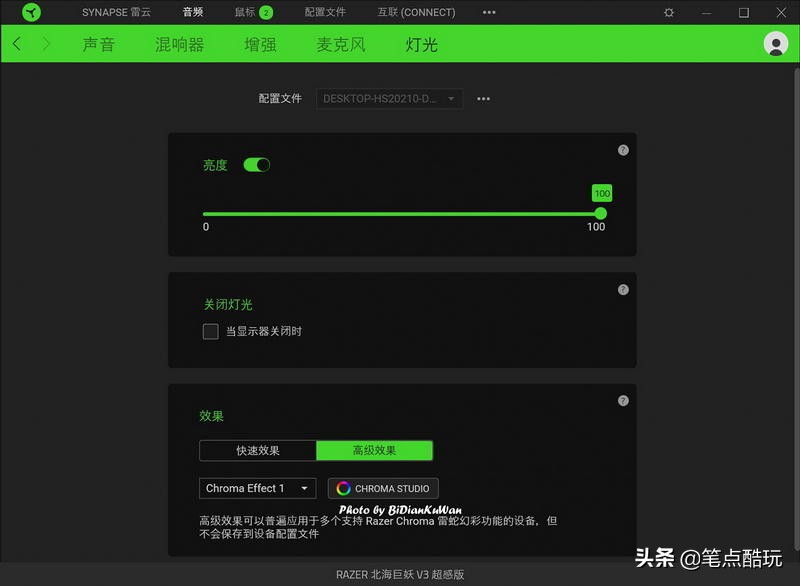Open the 鼠标 menu item
Viewport: 800px width, 586px height.
point(246,12)
